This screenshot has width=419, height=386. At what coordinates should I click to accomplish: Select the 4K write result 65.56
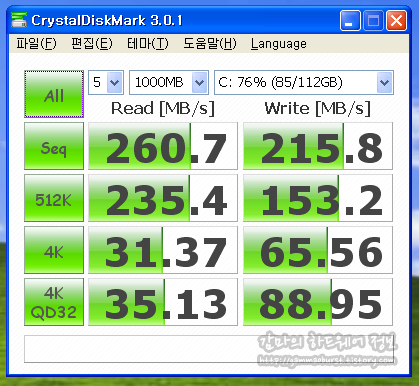(318, 250)
